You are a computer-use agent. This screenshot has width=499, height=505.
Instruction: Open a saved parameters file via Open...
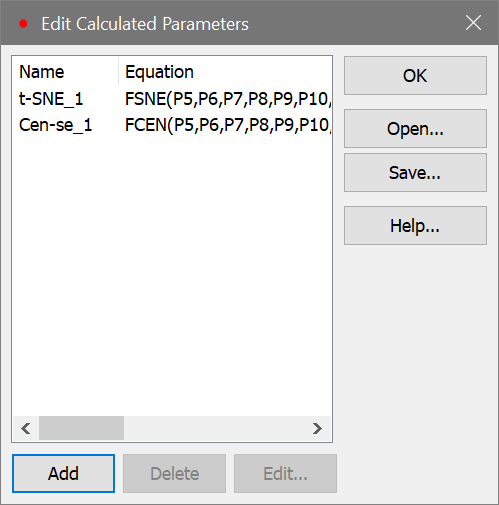point(415,129)
